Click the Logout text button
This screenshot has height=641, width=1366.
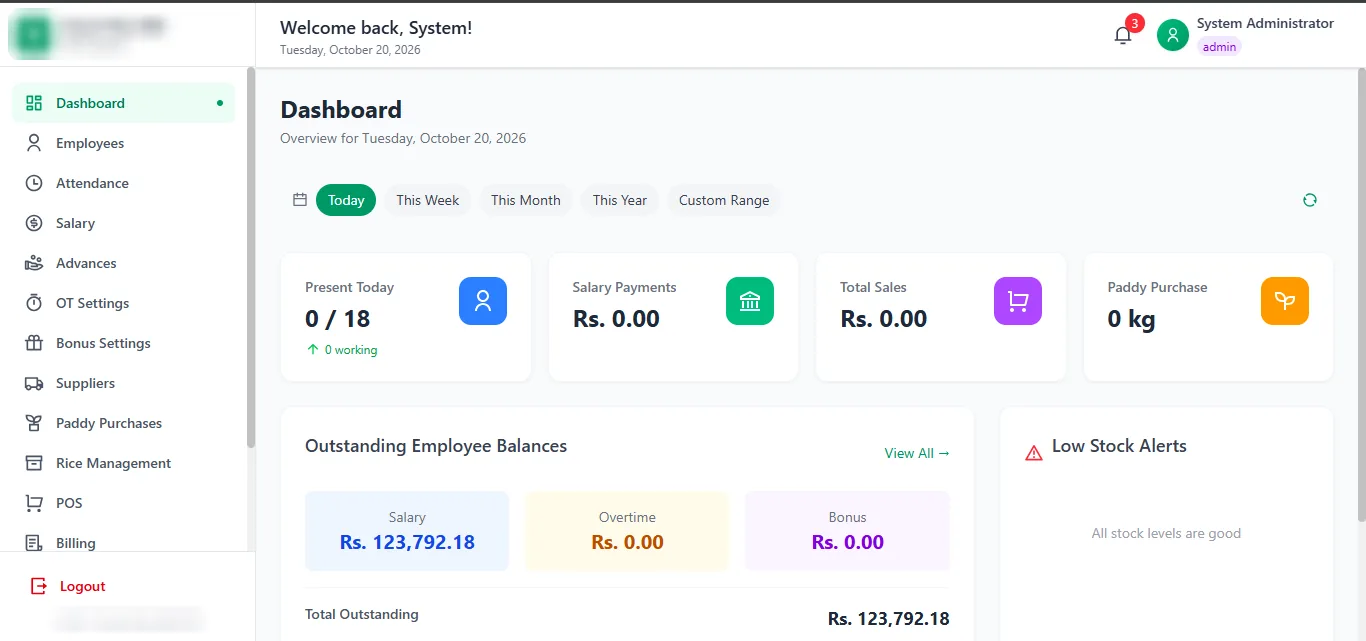82,586
